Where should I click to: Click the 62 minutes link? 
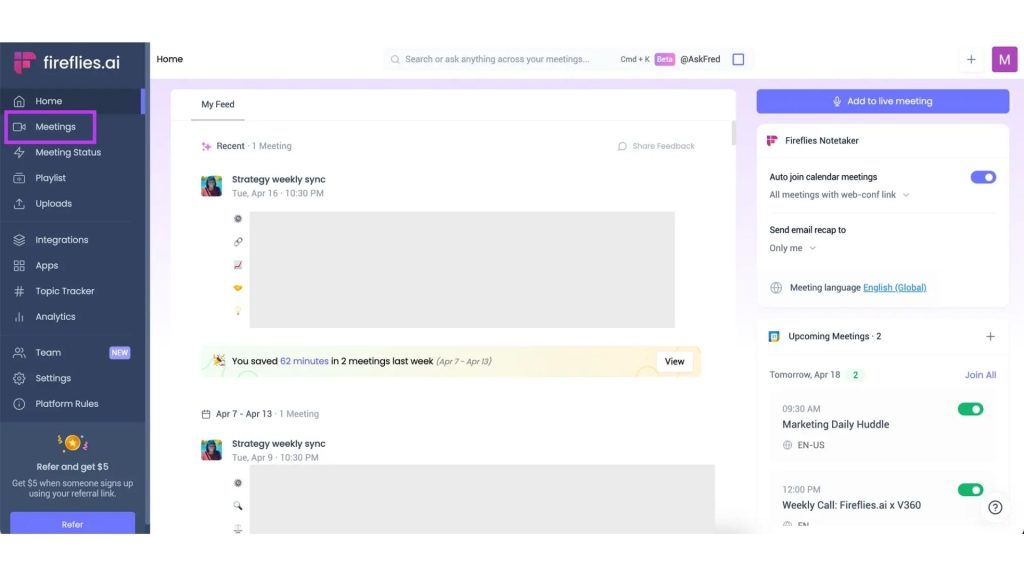click(x=304, y=361)
